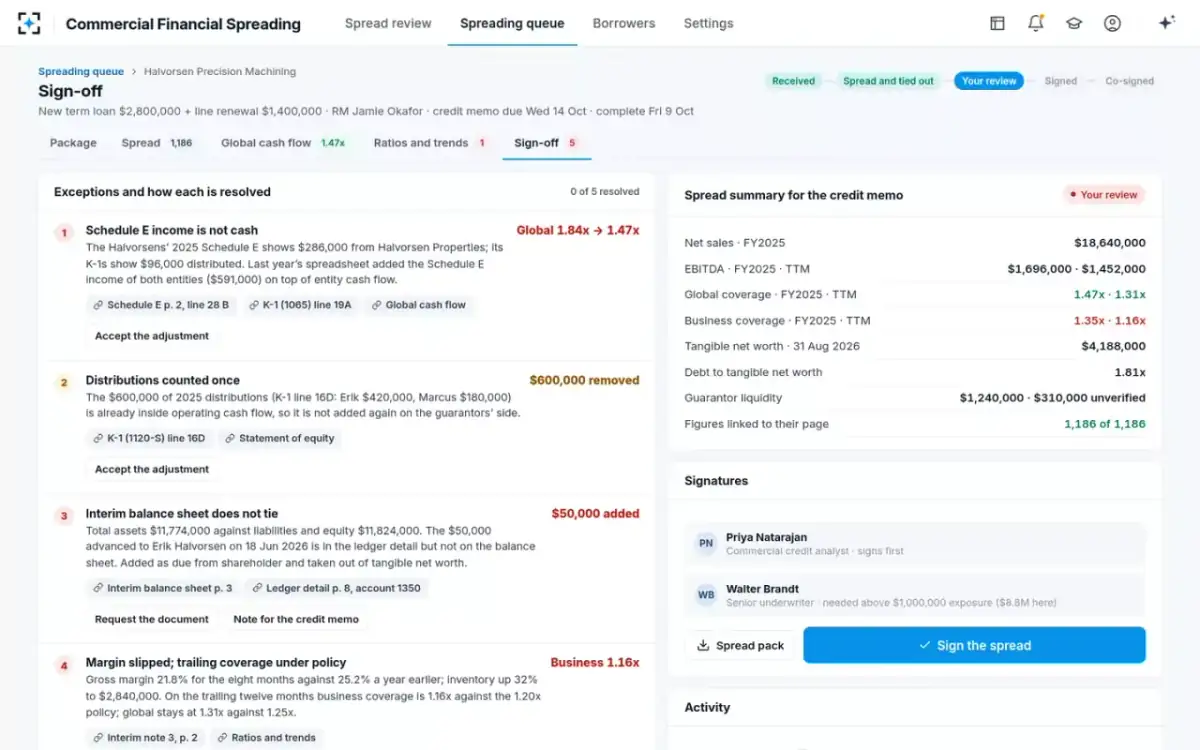Click the "$600,000 removed" amount
This screenshot has height=750, width=1200.
tap(584, 380)
